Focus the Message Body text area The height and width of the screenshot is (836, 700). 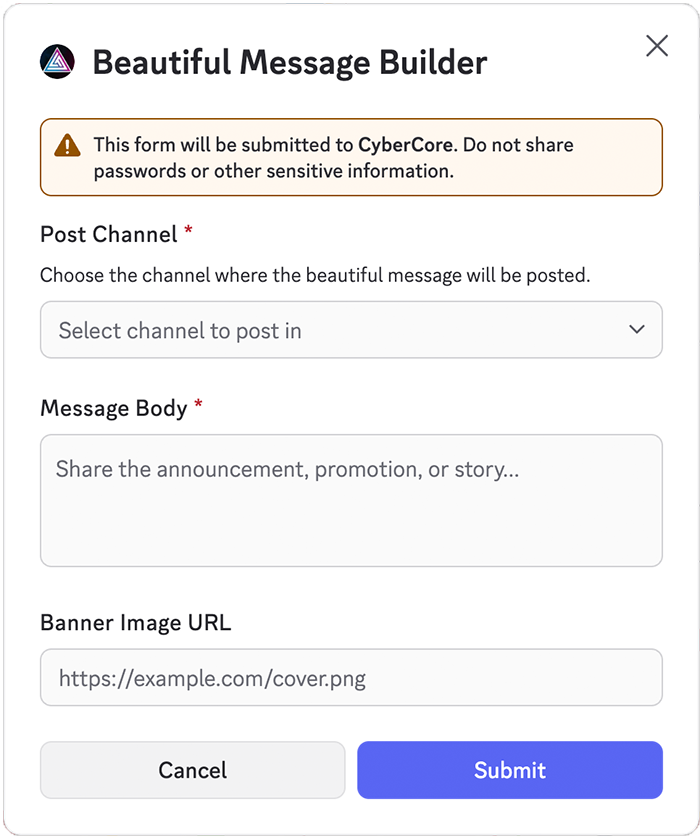[x=351, y=500]
